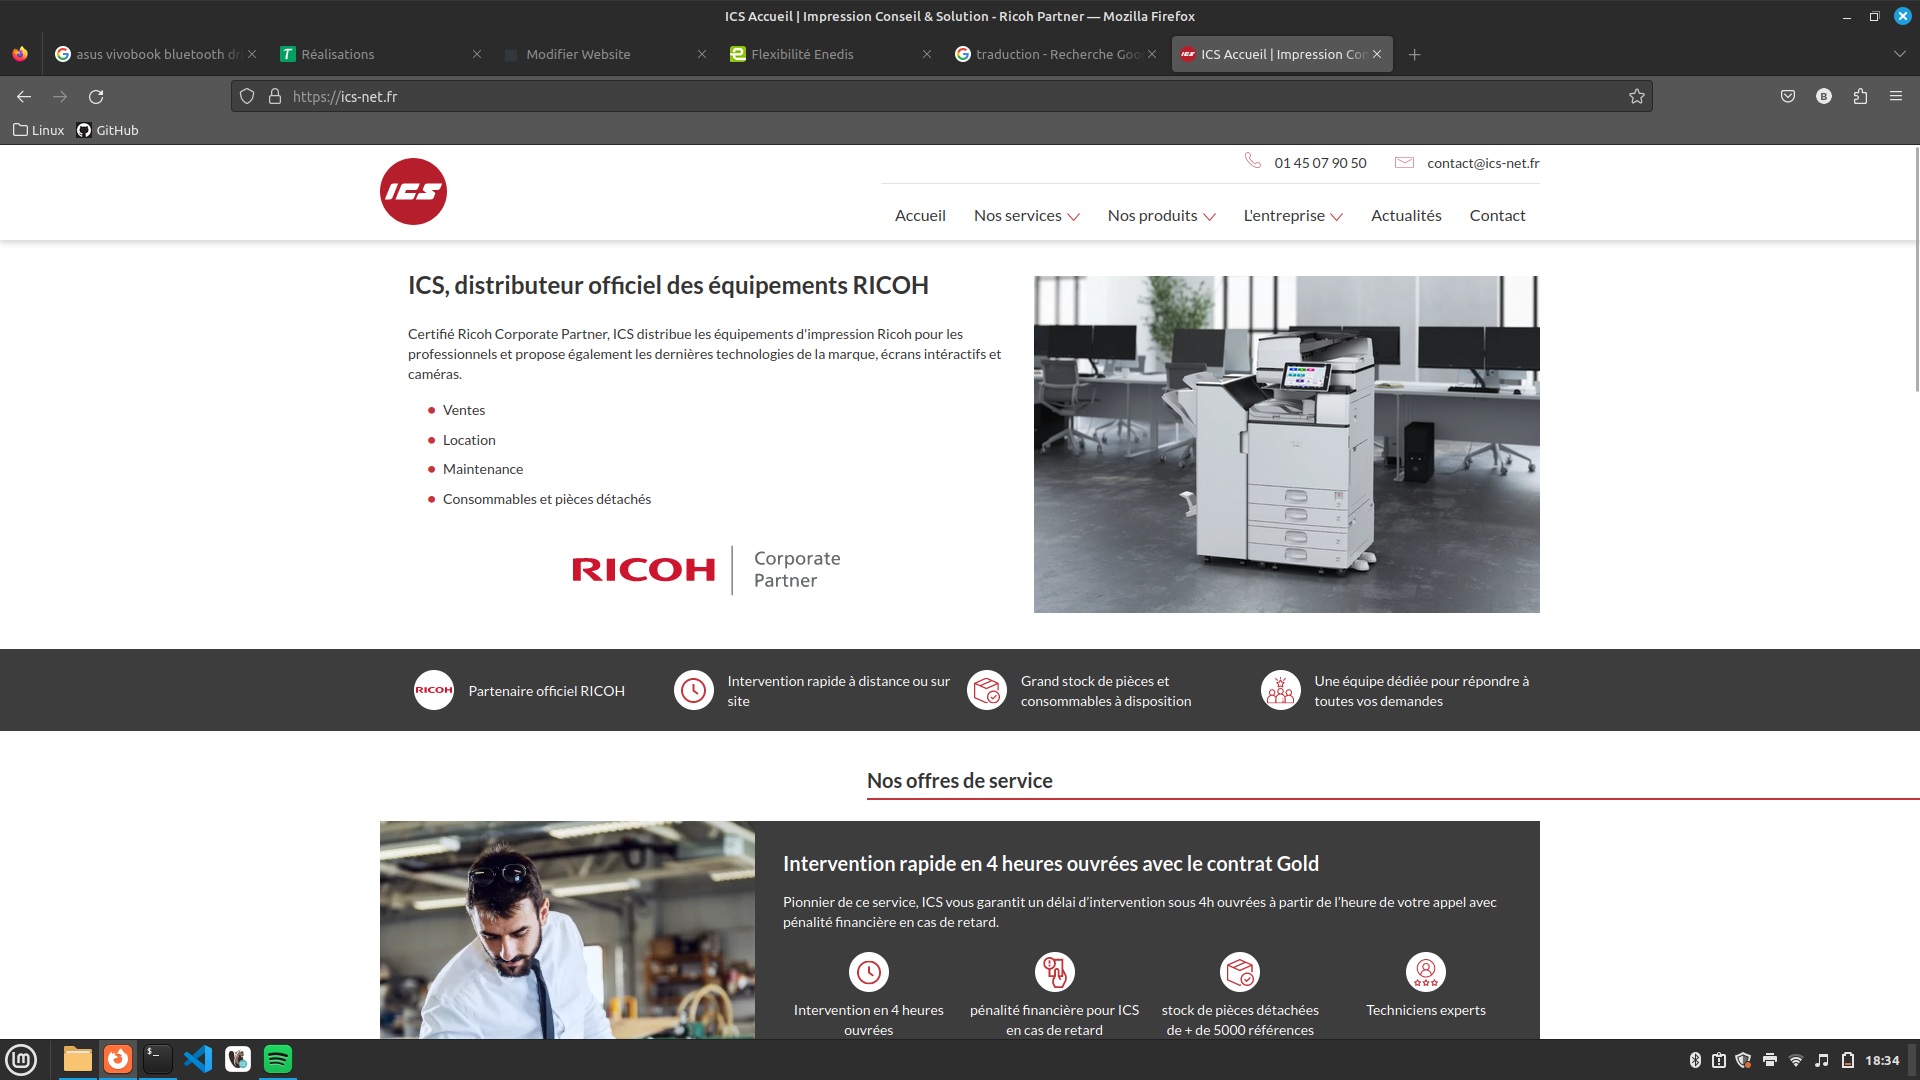Open Firefox application hamburger menu

[x=1896, y=97]
